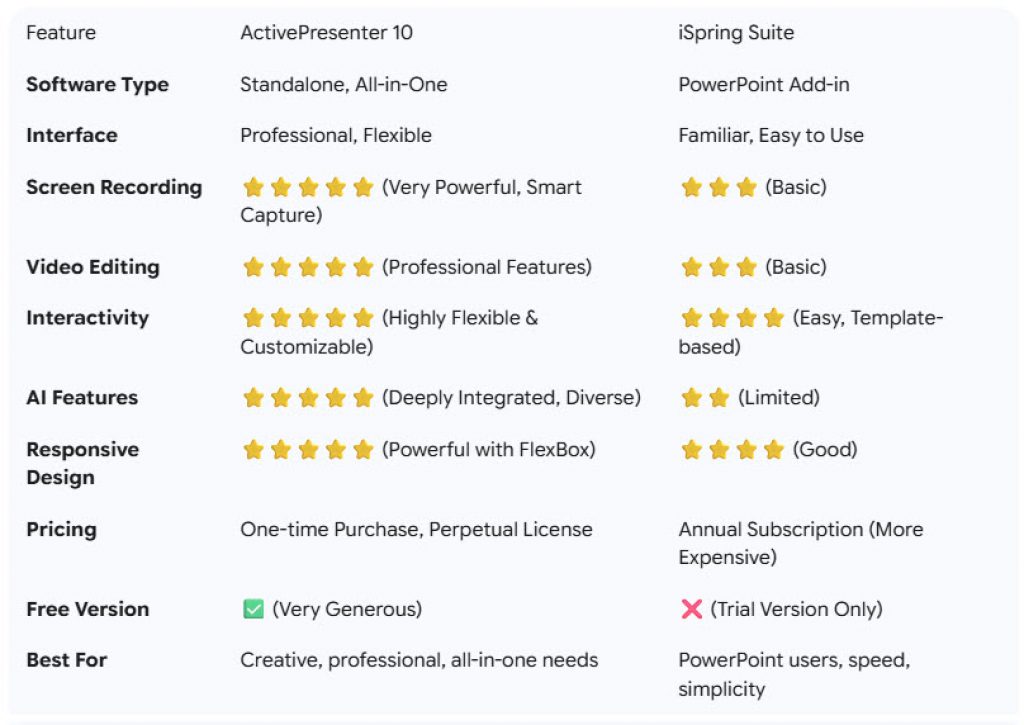Click the green checkmark in Free Version row
Viewport: 1024px width, 725px height.
point(253,609)
